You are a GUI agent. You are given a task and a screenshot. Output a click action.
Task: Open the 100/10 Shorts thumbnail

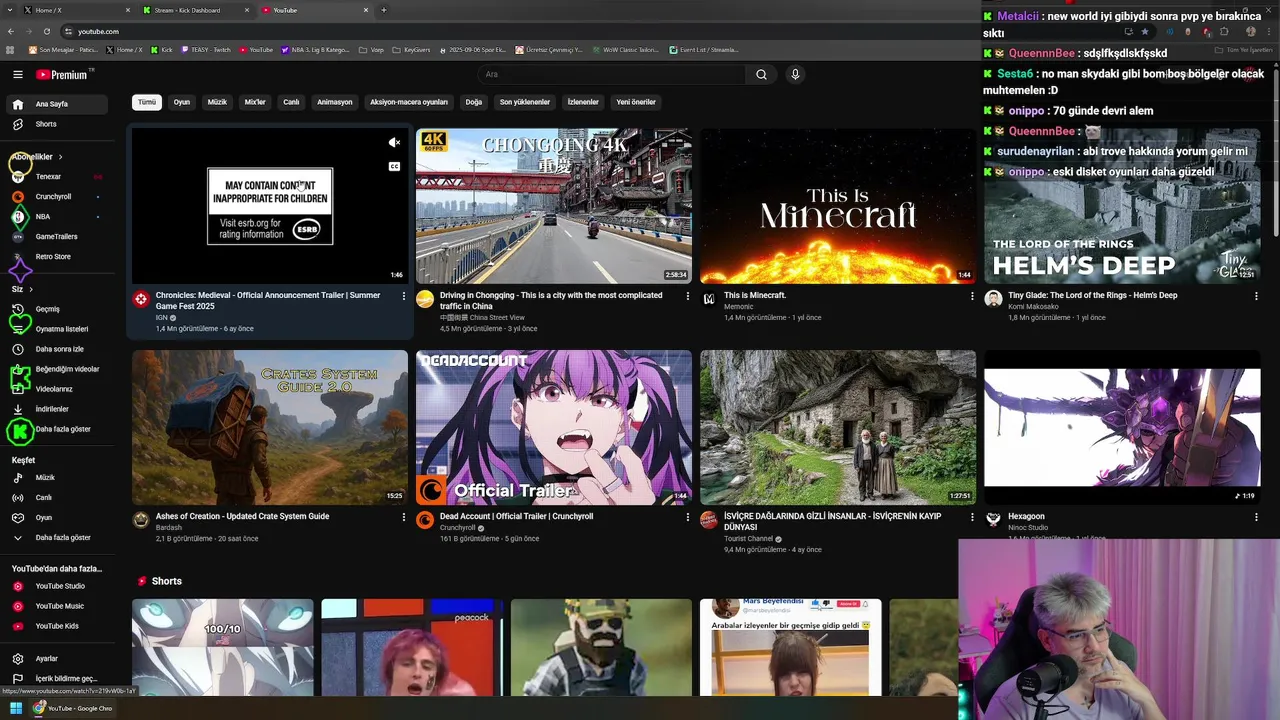click(x=222, y=647)
